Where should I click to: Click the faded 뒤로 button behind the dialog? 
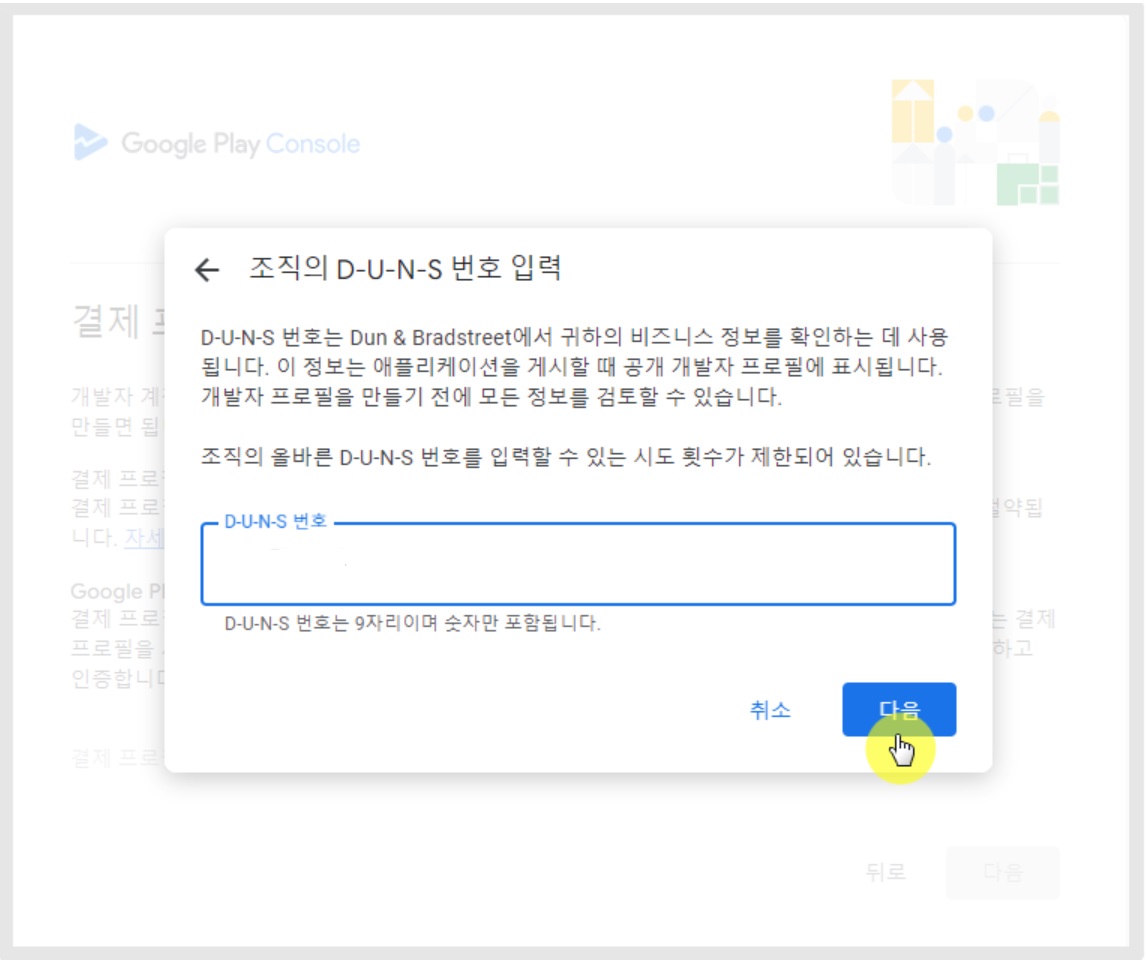point(885,872)
